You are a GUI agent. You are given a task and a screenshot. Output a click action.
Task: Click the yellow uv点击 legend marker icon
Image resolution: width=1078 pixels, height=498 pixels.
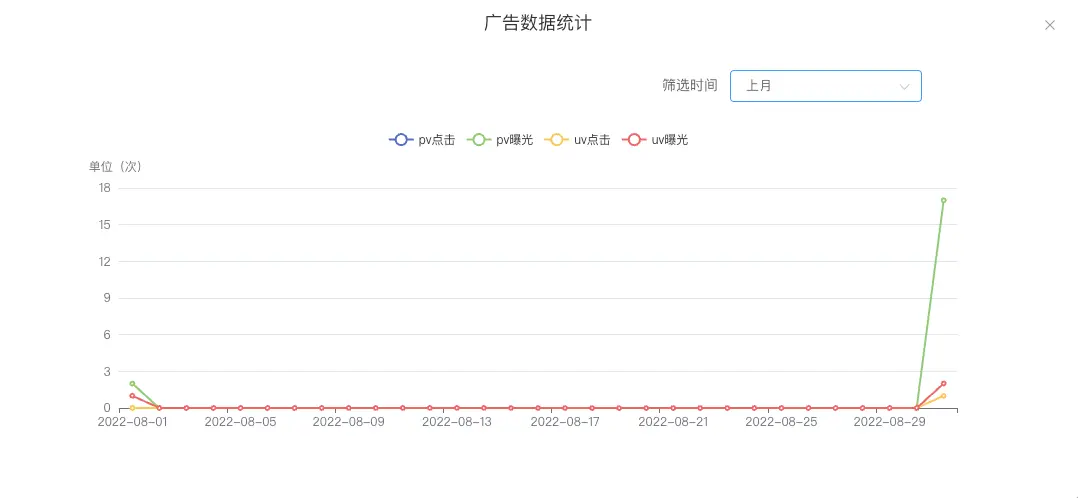(x=557, y=140)
